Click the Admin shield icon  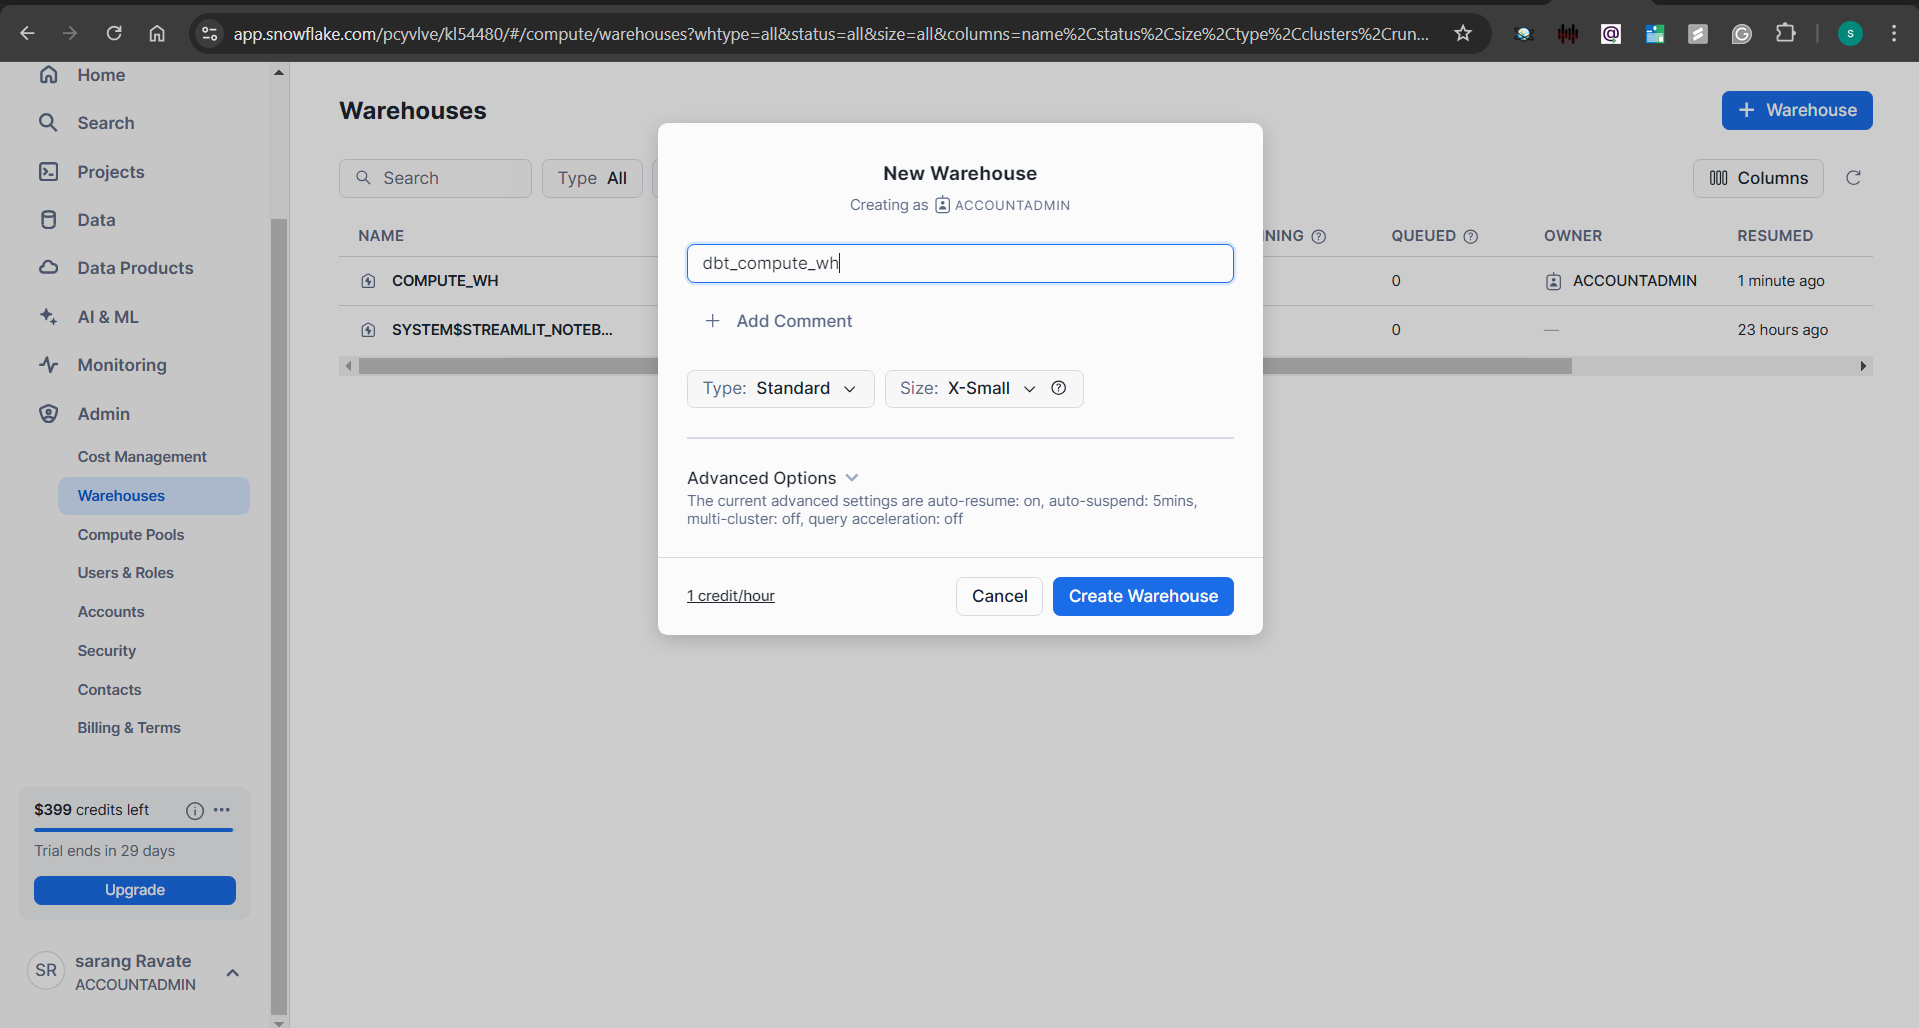pyautogui.click(x=48, y=414)
